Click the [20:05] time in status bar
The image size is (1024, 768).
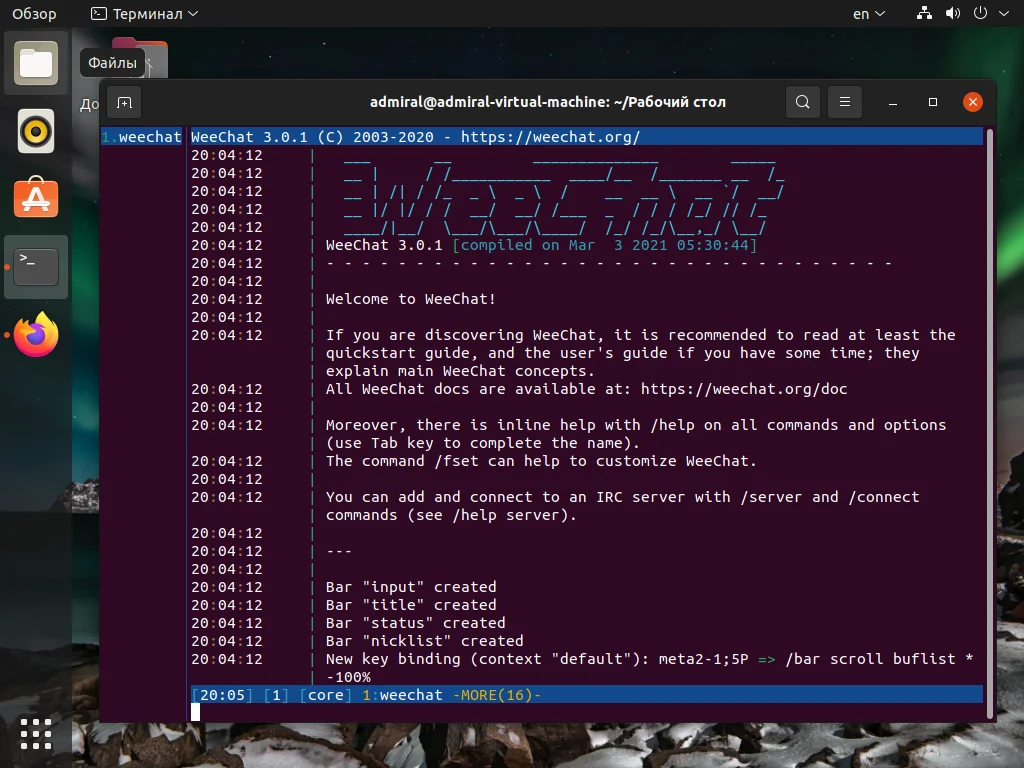click(x=223, y=695)
